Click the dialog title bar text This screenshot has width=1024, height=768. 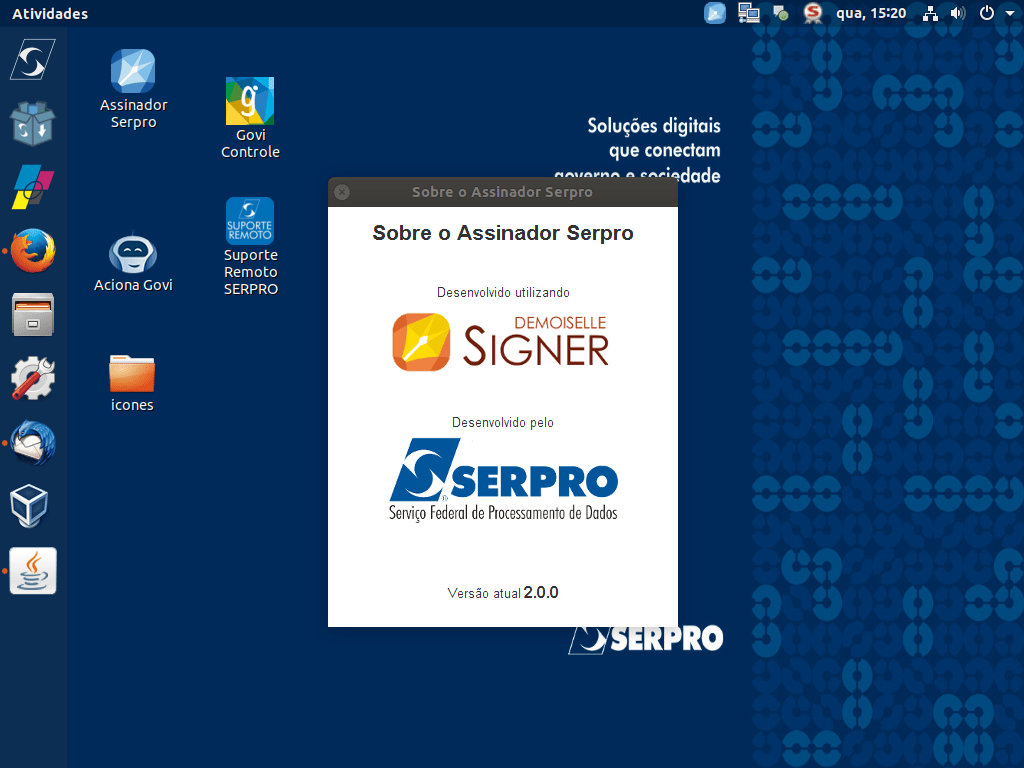click(502, 192)
